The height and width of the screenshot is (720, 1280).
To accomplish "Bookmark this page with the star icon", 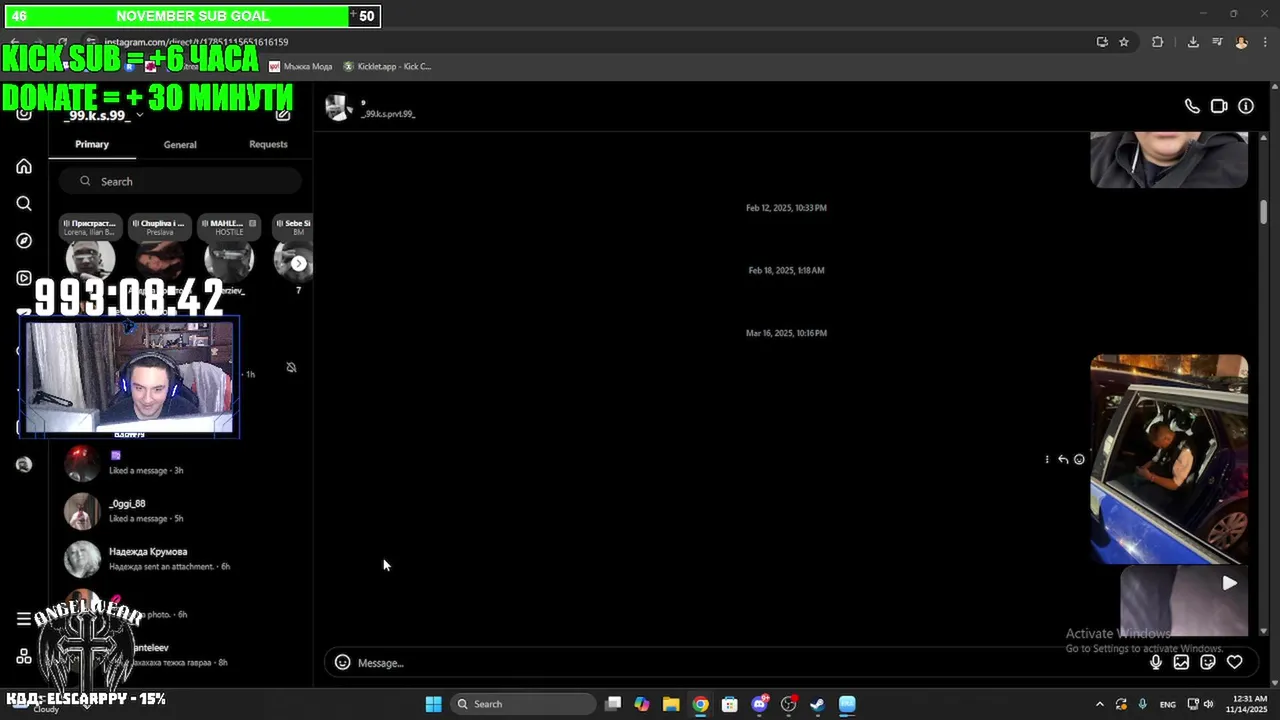I will [1124, 42].
